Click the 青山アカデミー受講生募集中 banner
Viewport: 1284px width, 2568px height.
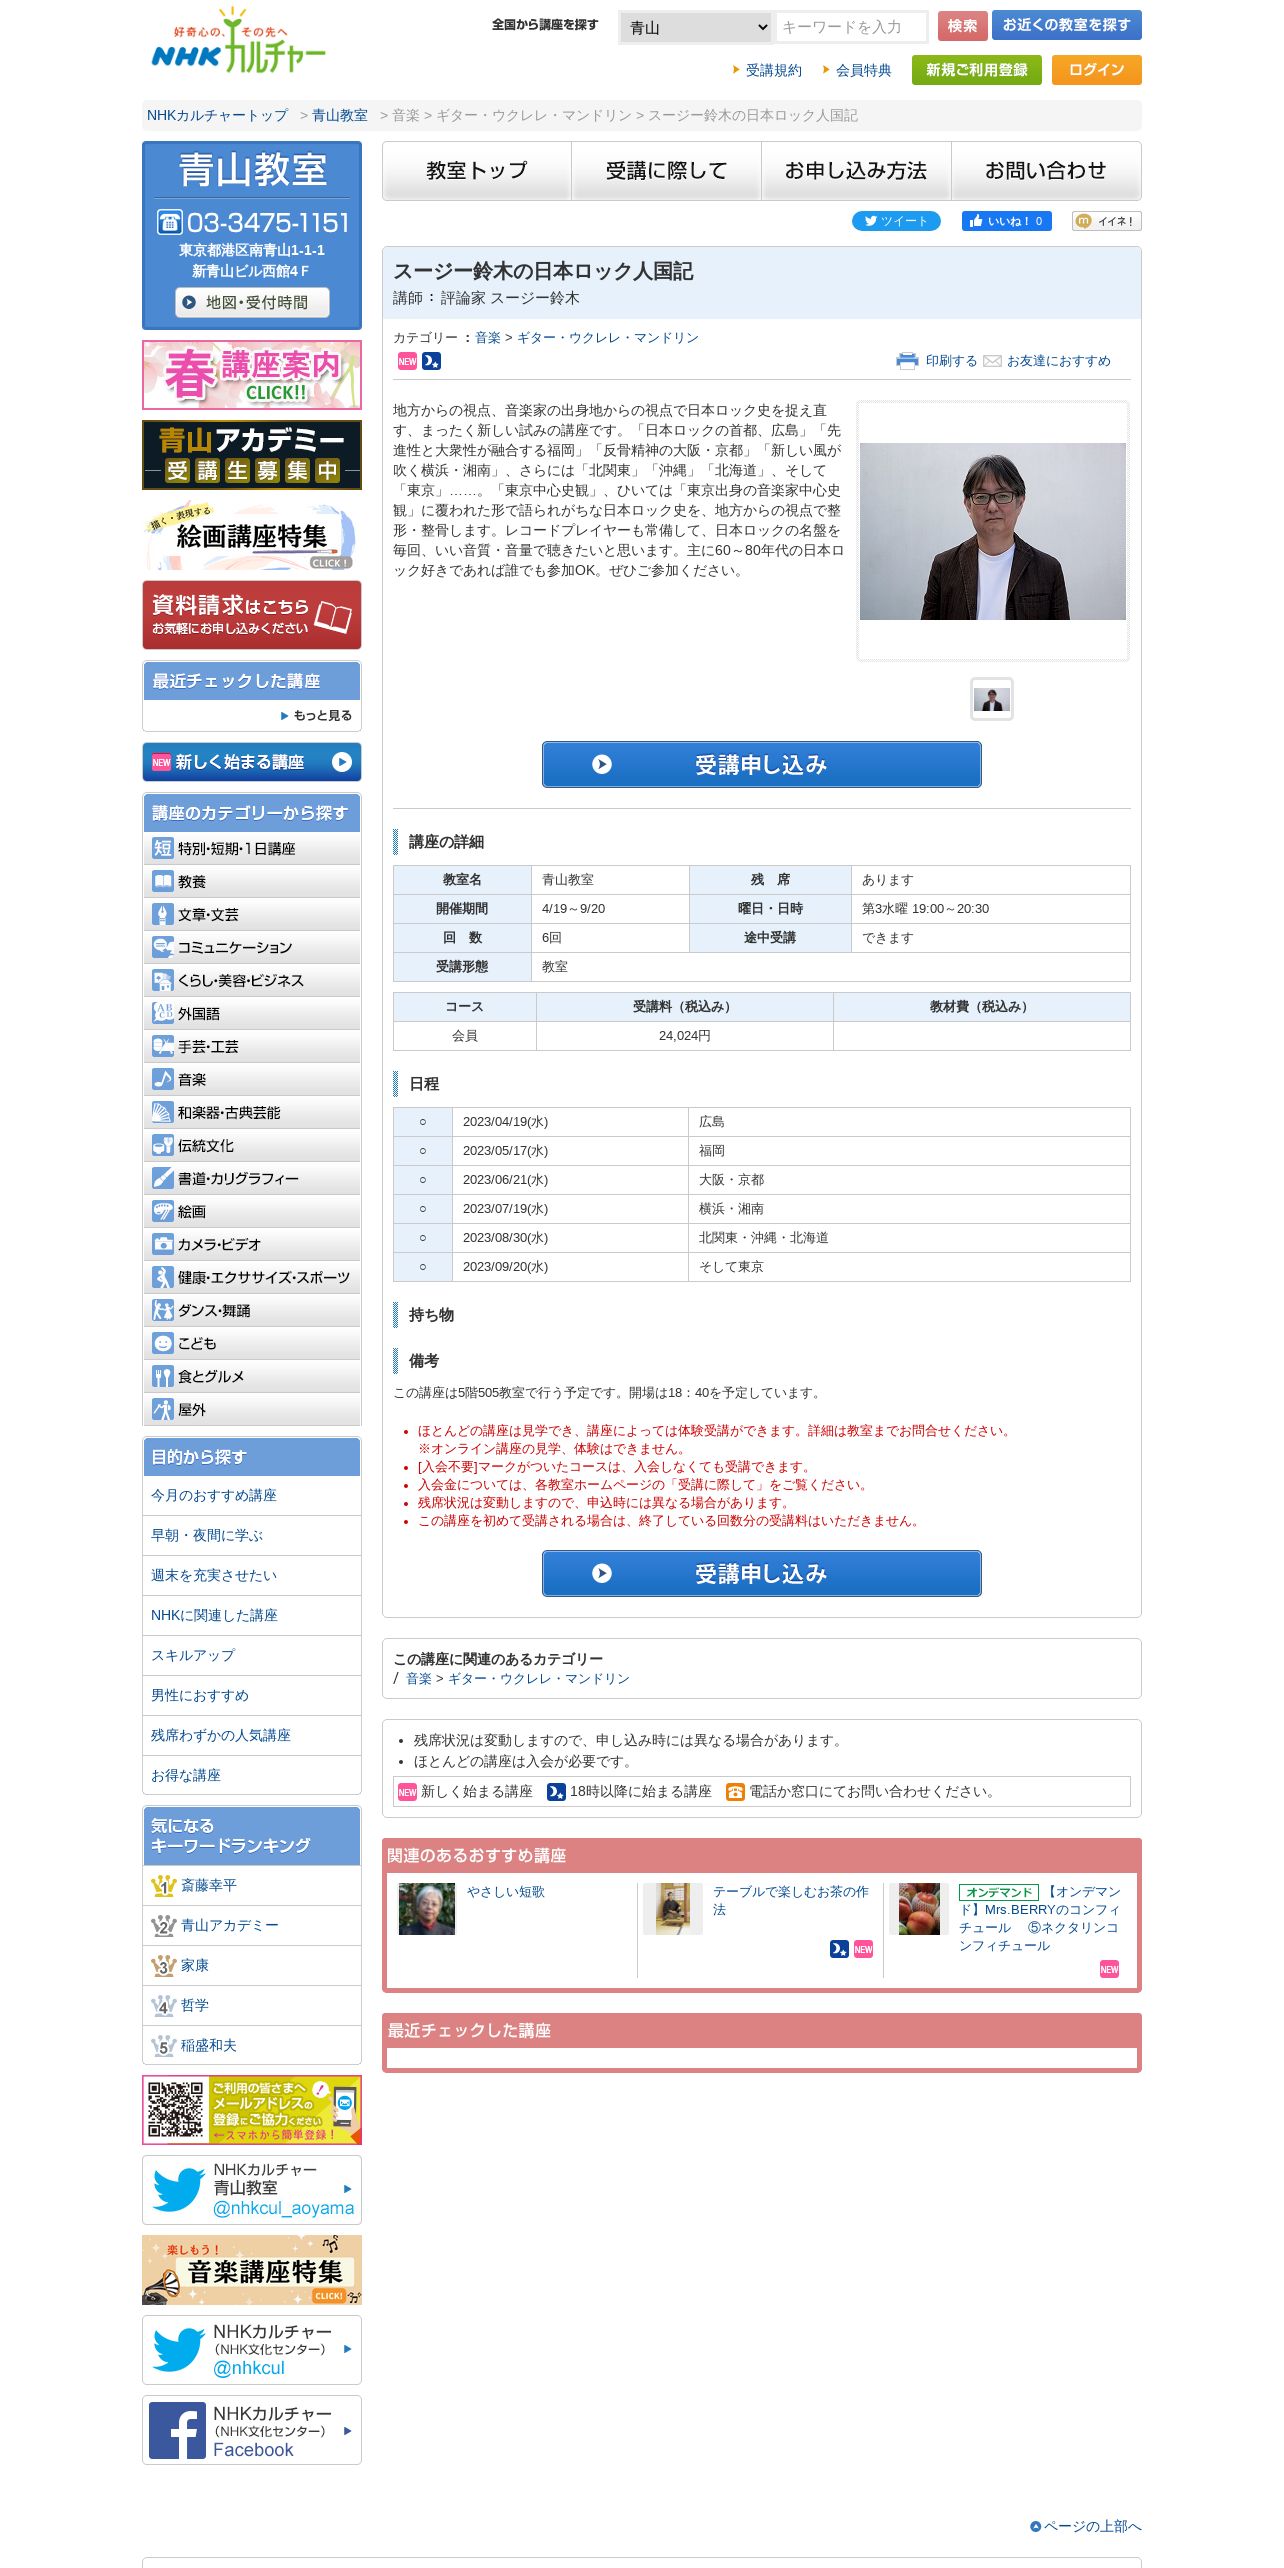pos(252,455)
